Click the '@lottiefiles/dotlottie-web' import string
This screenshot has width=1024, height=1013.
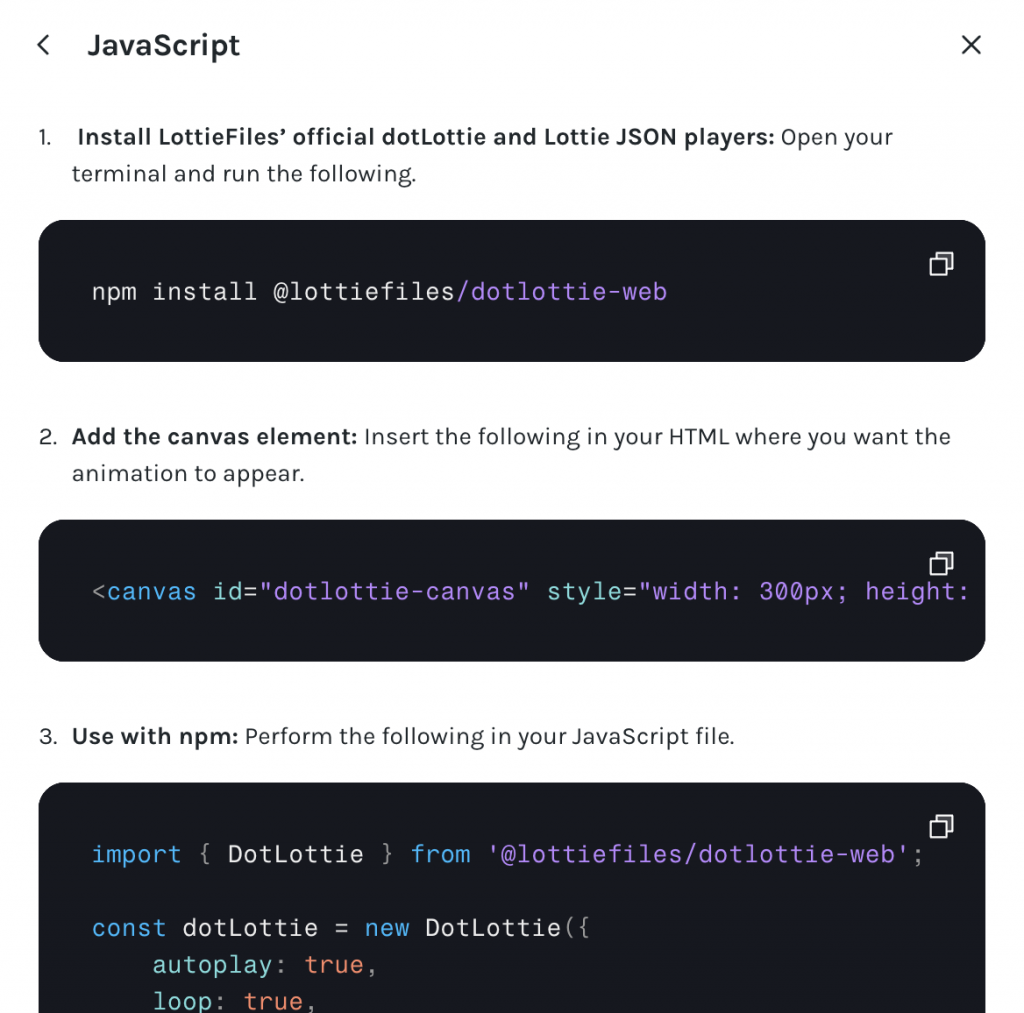(x=697, y=855)
